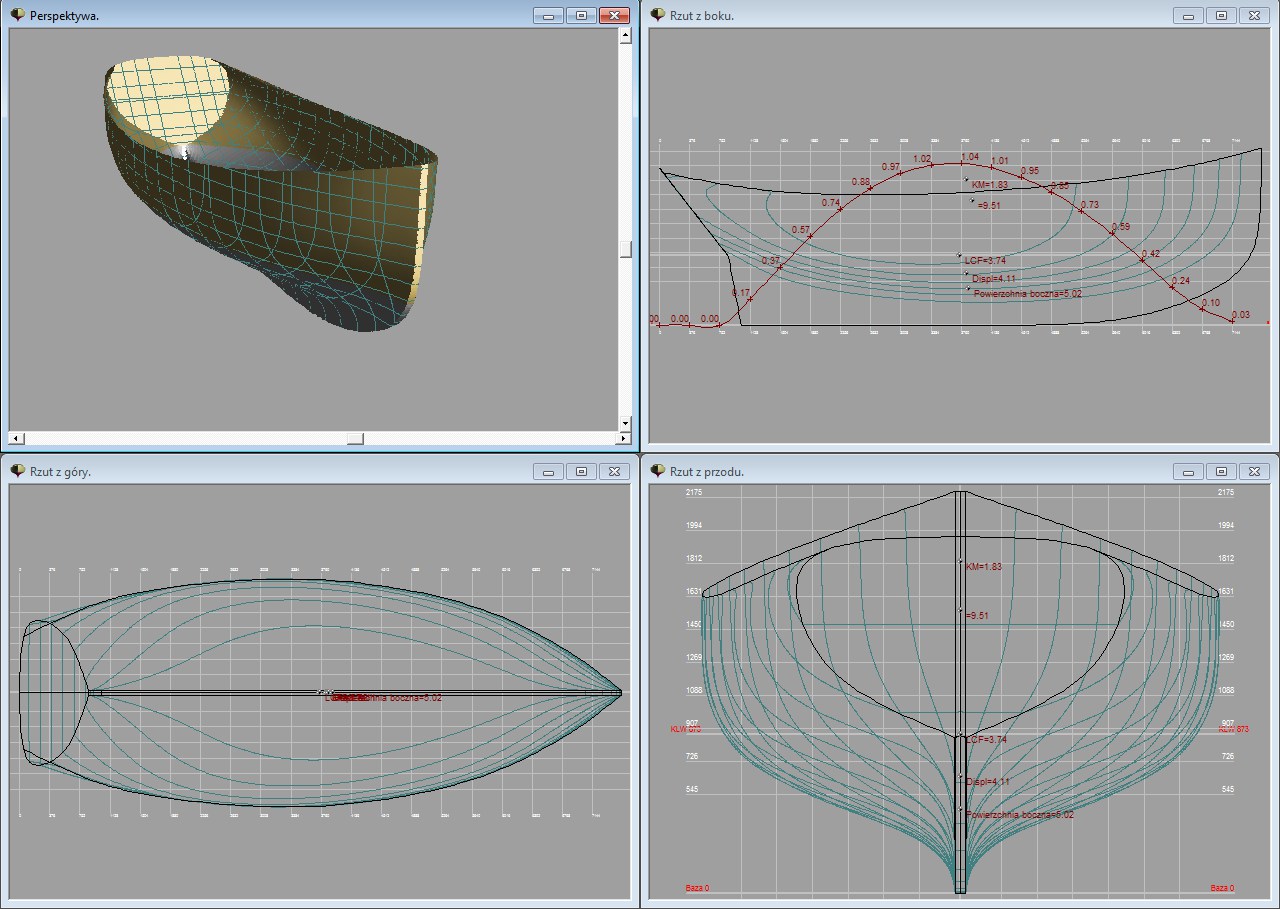
Task: Click the right Baza 0 label in front view
Action: [1222, 888]
